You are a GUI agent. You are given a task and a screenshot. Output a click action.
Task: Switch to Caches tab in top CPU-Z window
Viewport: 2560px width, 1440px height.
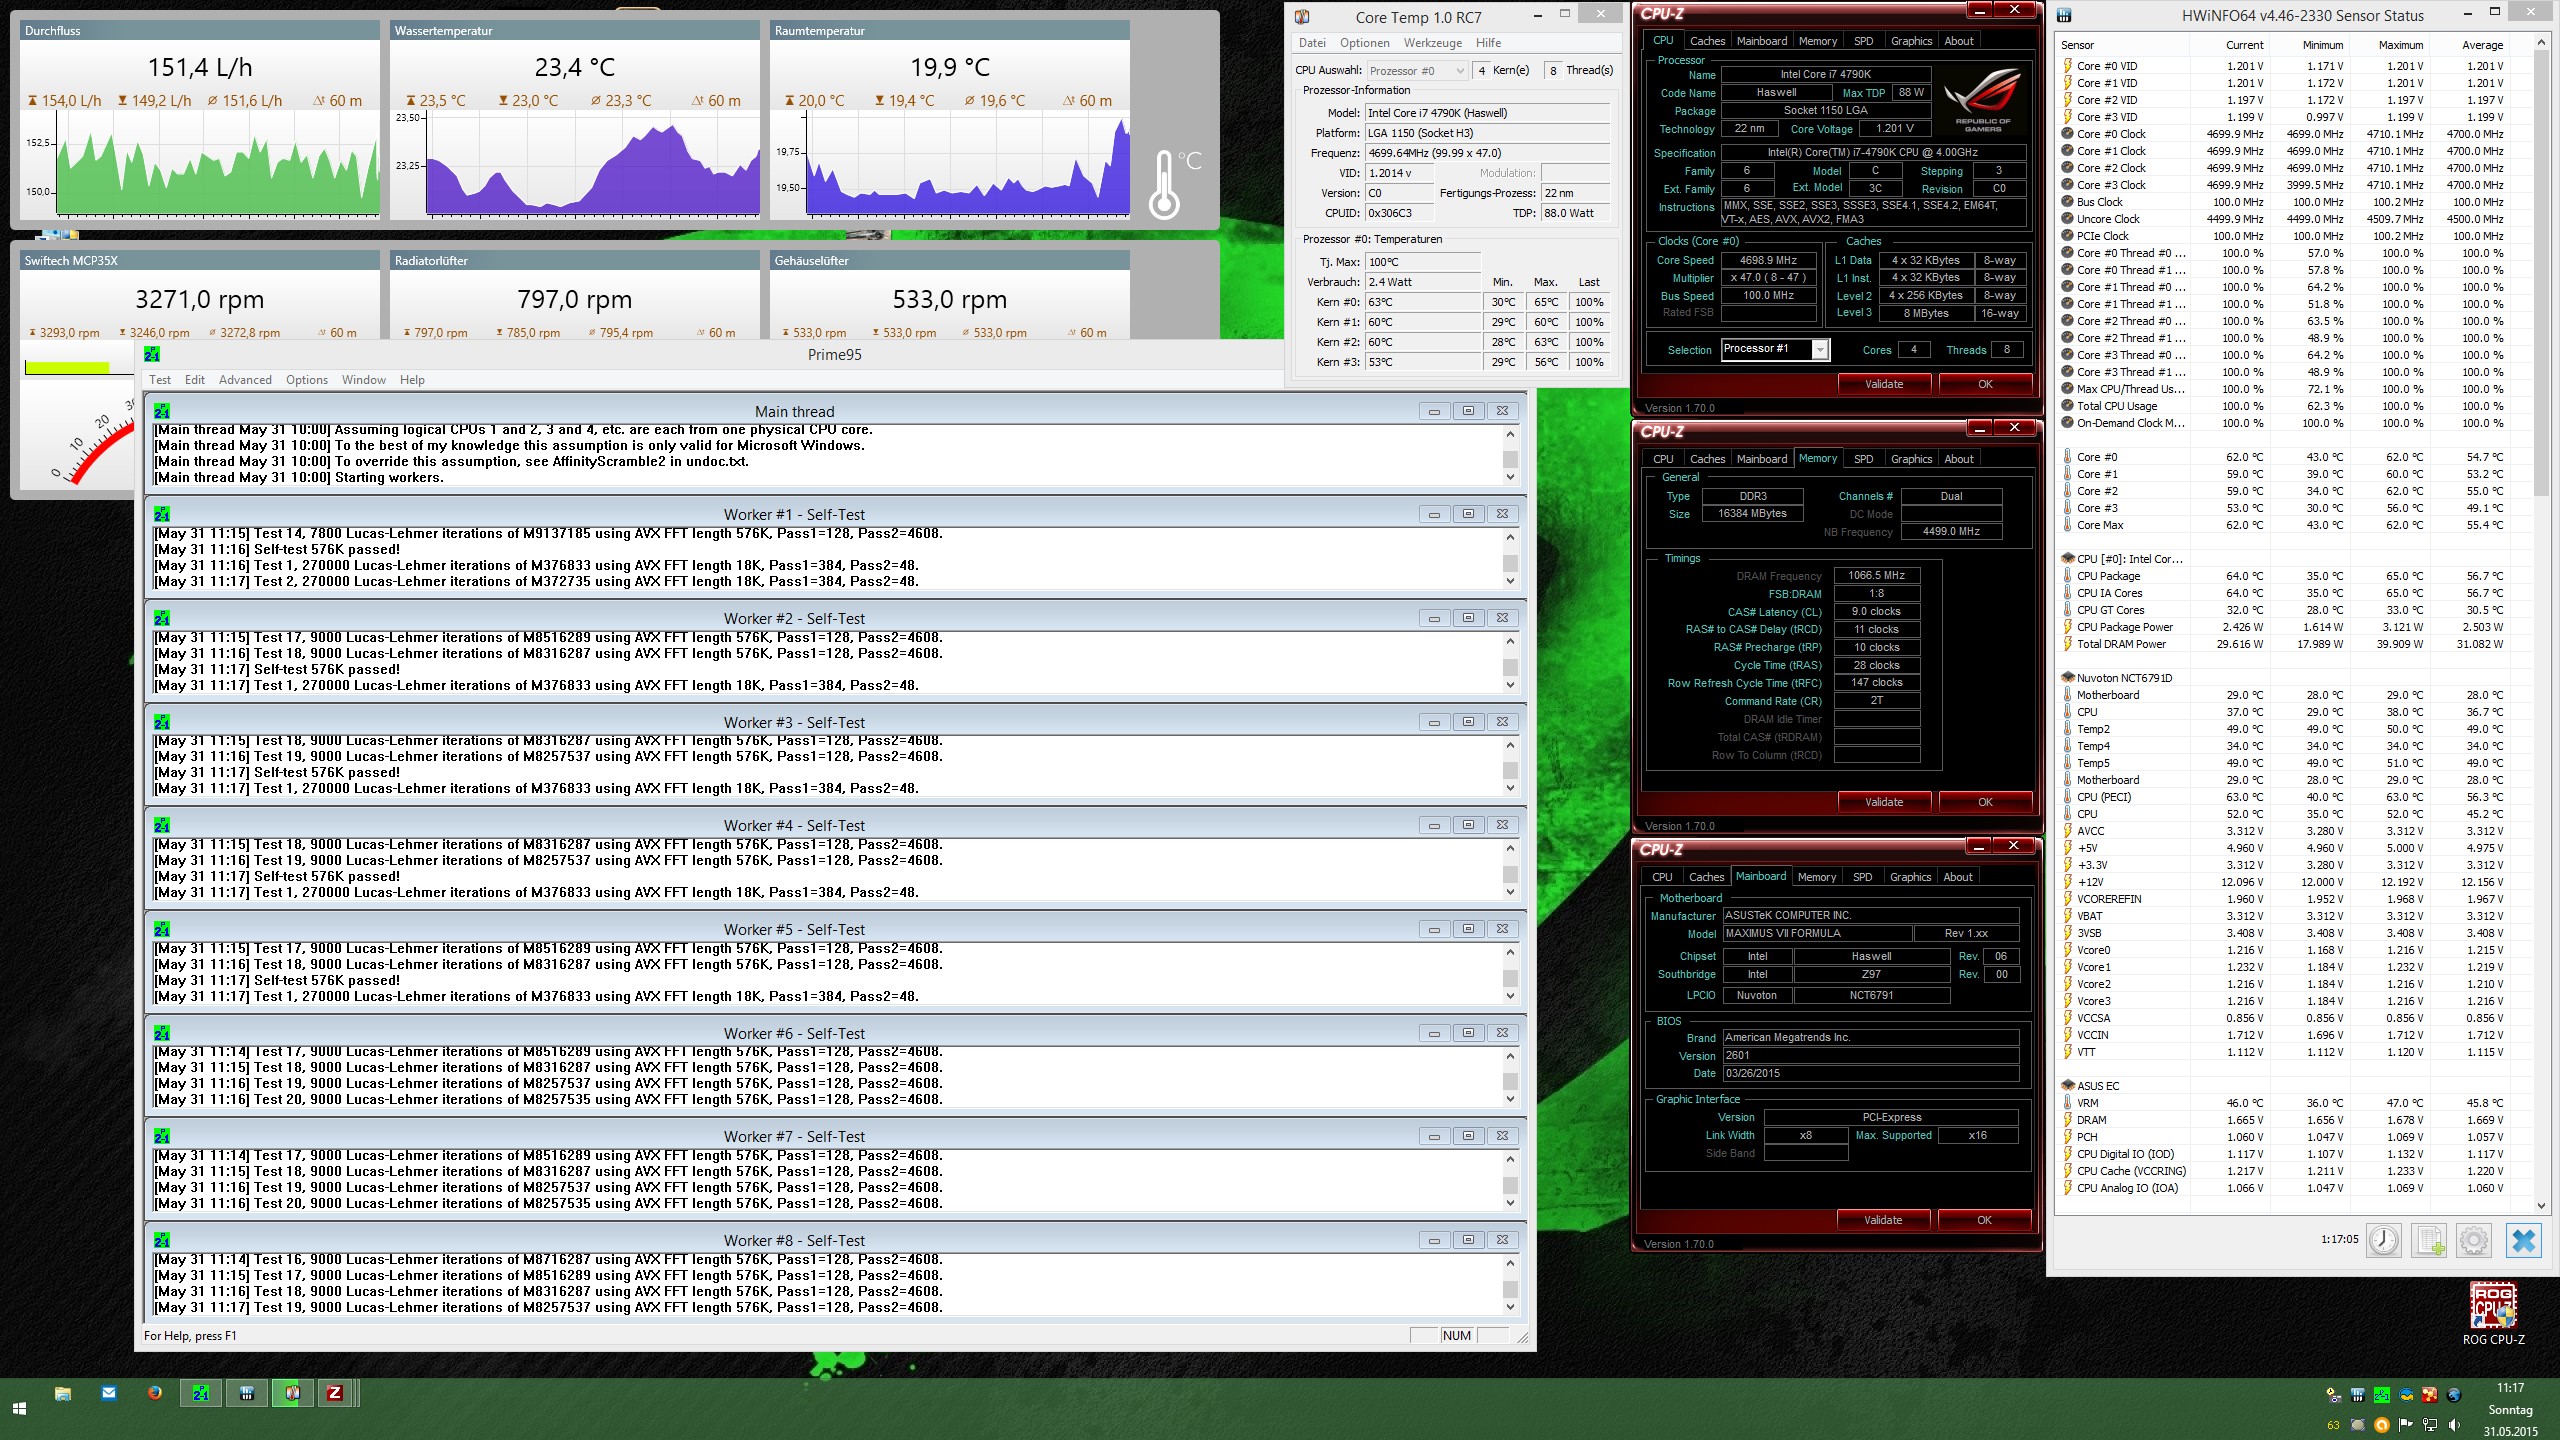point(1707,41)
